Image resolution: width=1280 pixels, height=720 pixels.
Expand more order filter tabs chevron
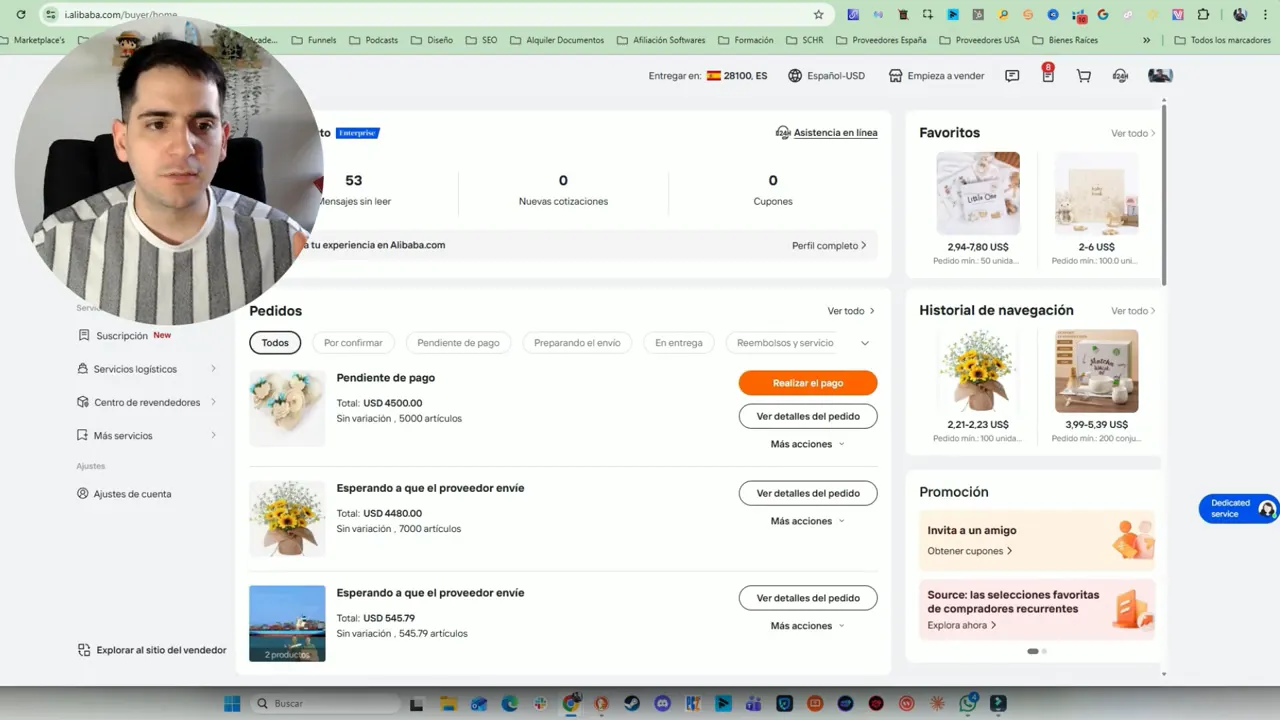pyautogui.click(x=865, y=343)
